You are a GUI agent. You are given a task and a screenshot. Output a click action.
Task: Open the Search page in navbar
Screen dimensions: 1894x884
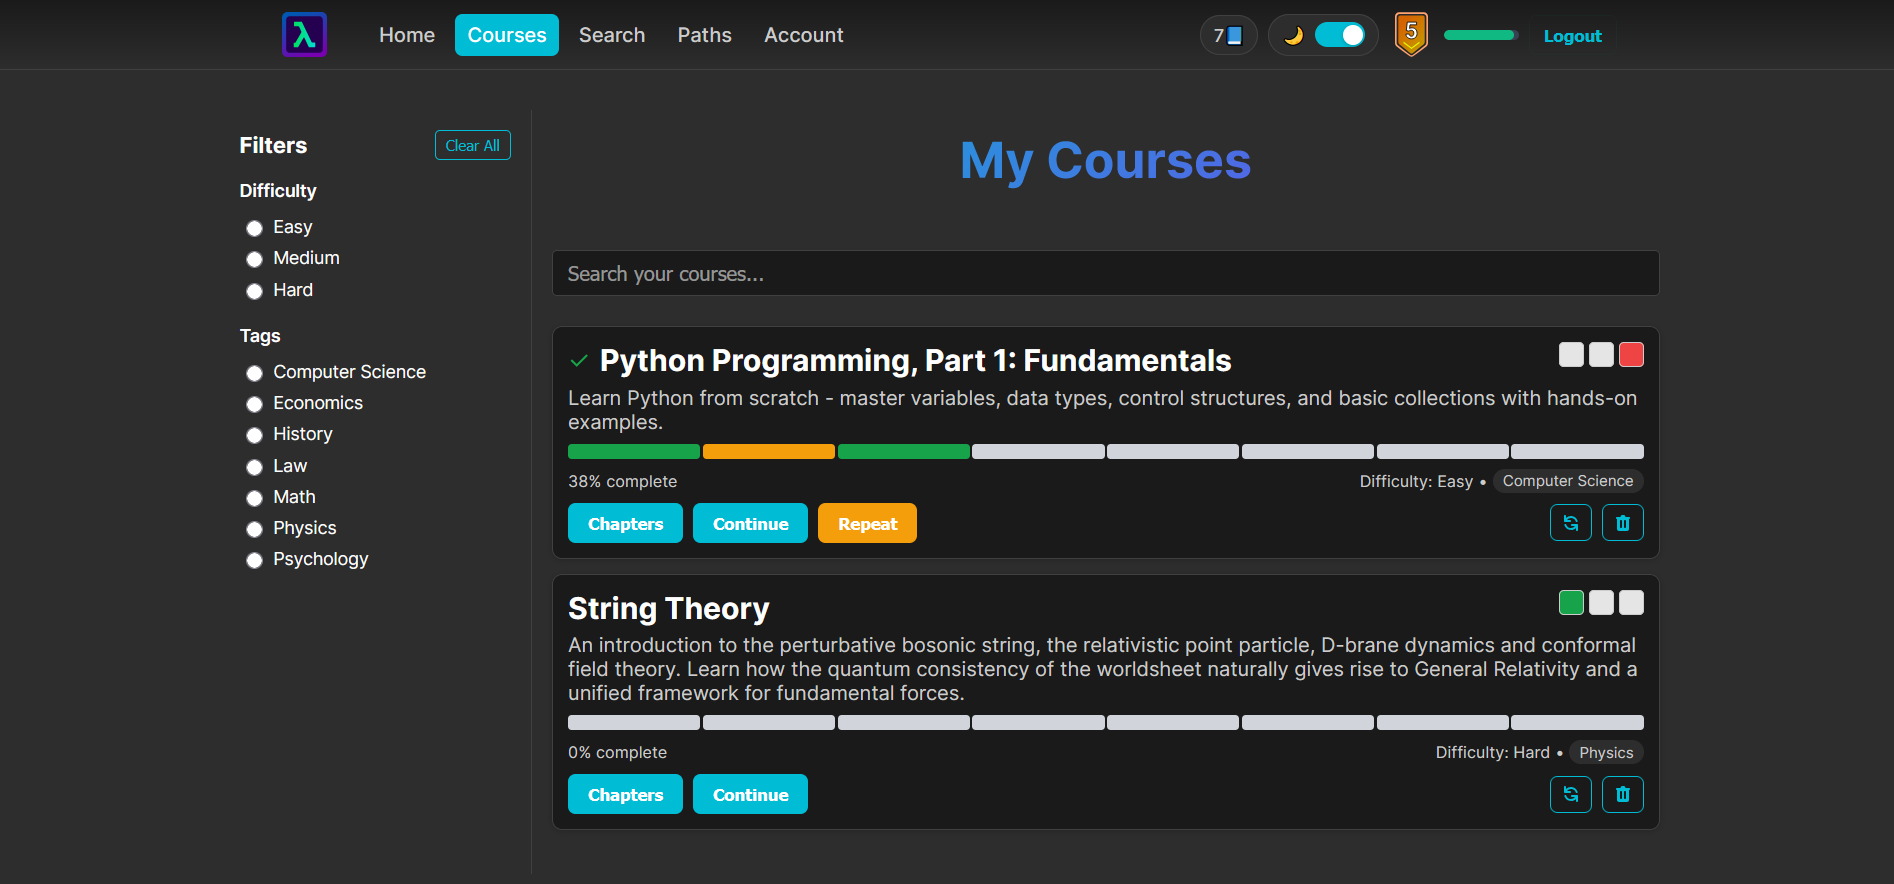pyautogui.click(x=612, y=35)
